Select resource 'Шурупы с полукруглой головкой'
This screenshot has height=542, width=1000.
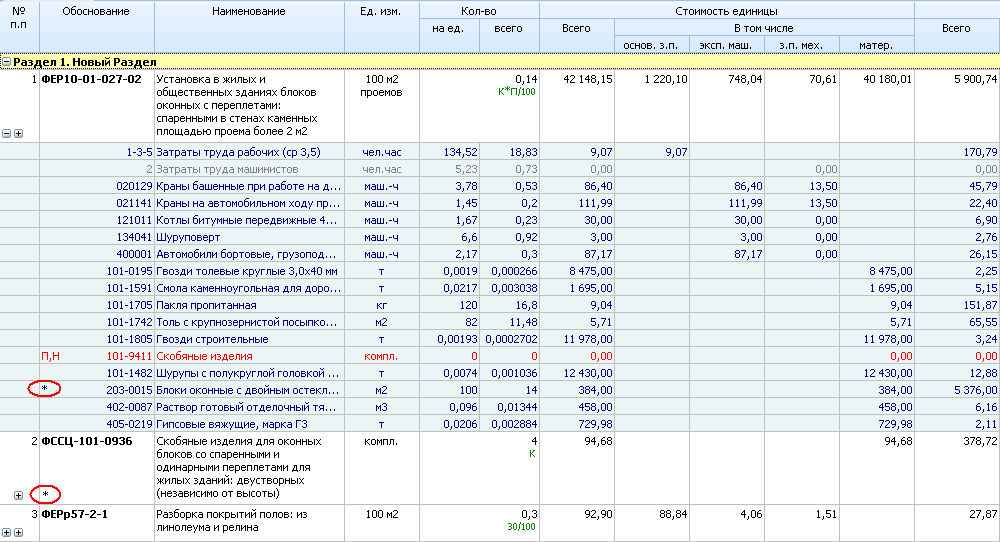500,373
